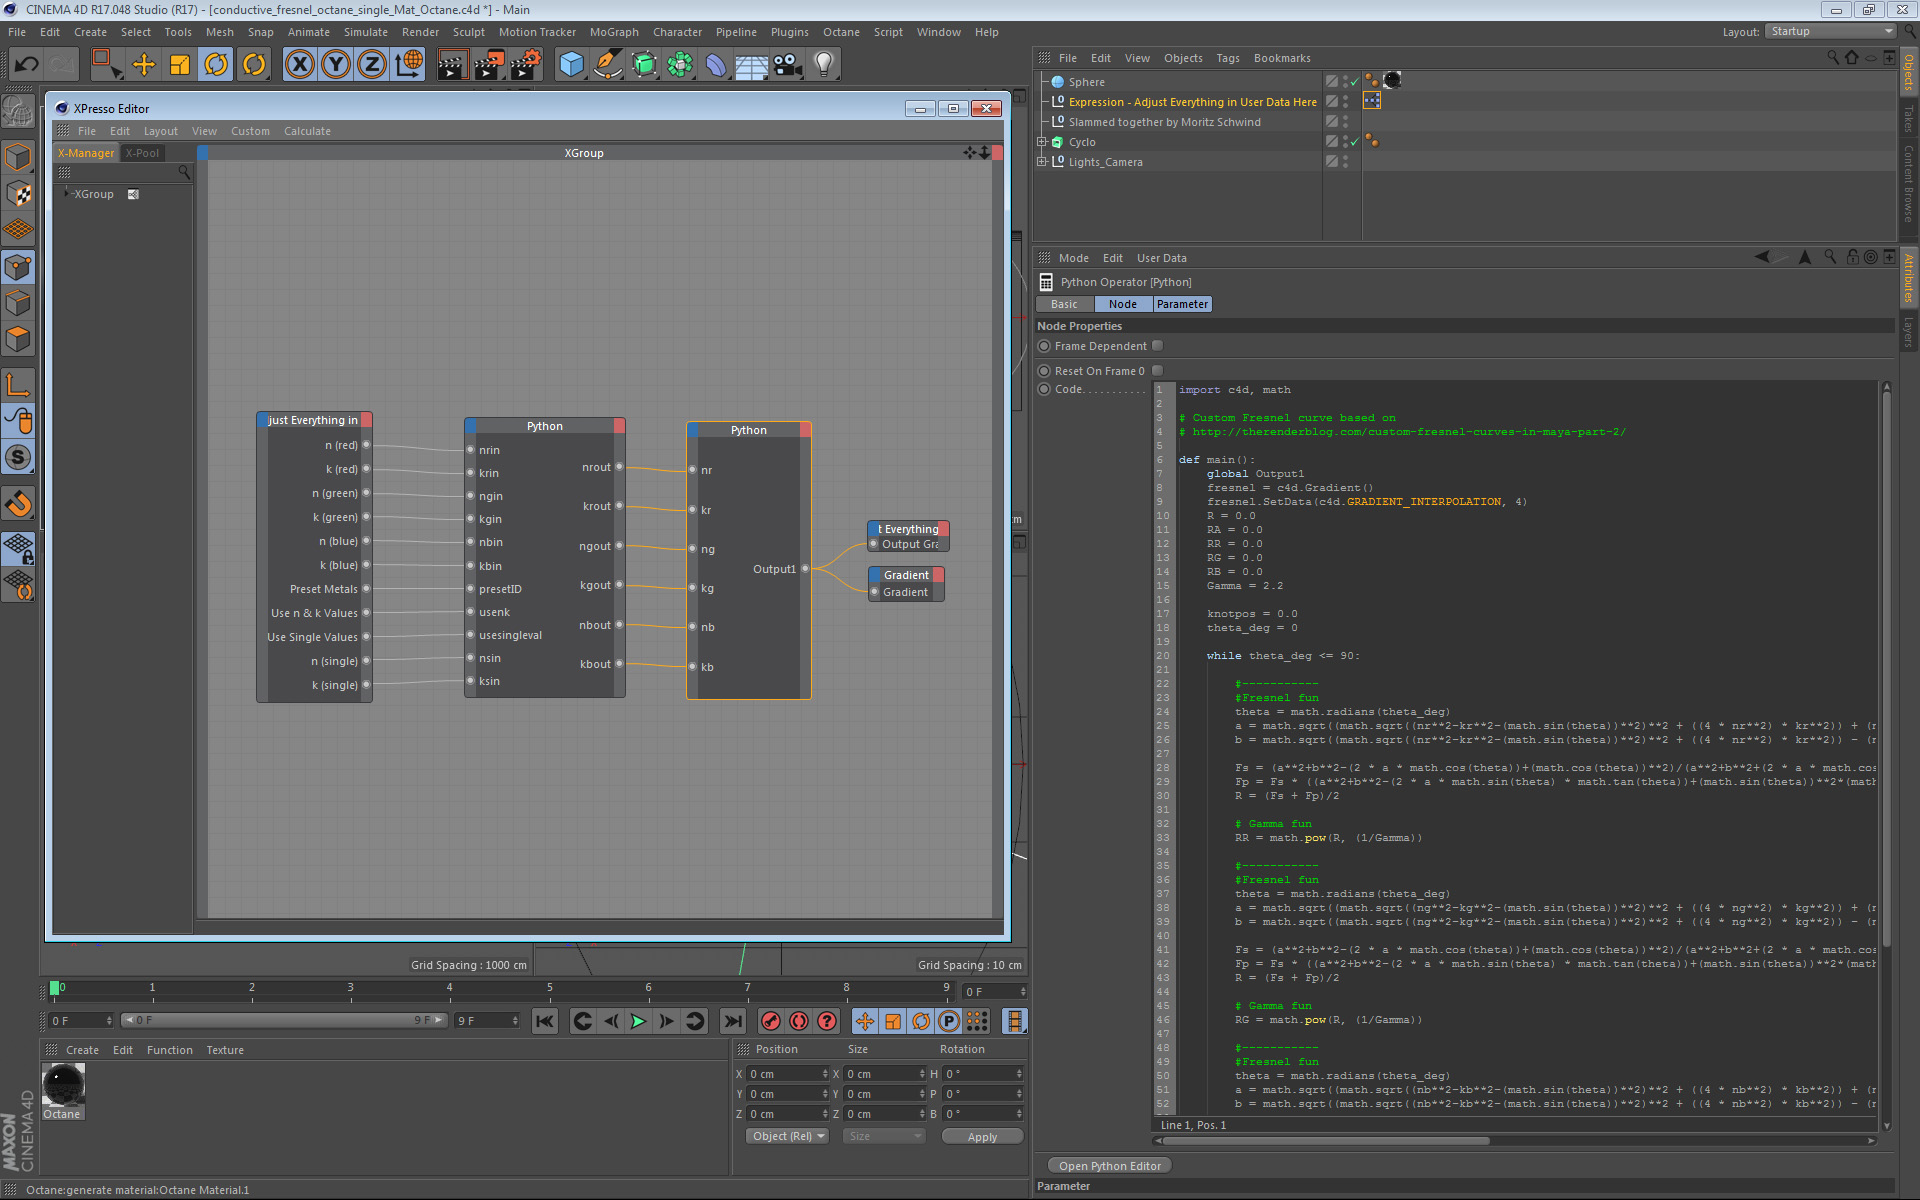Select the Move tool icon
This screenshot has width=1920, height=1200.
pyautogui.click(x=143, y=65)
